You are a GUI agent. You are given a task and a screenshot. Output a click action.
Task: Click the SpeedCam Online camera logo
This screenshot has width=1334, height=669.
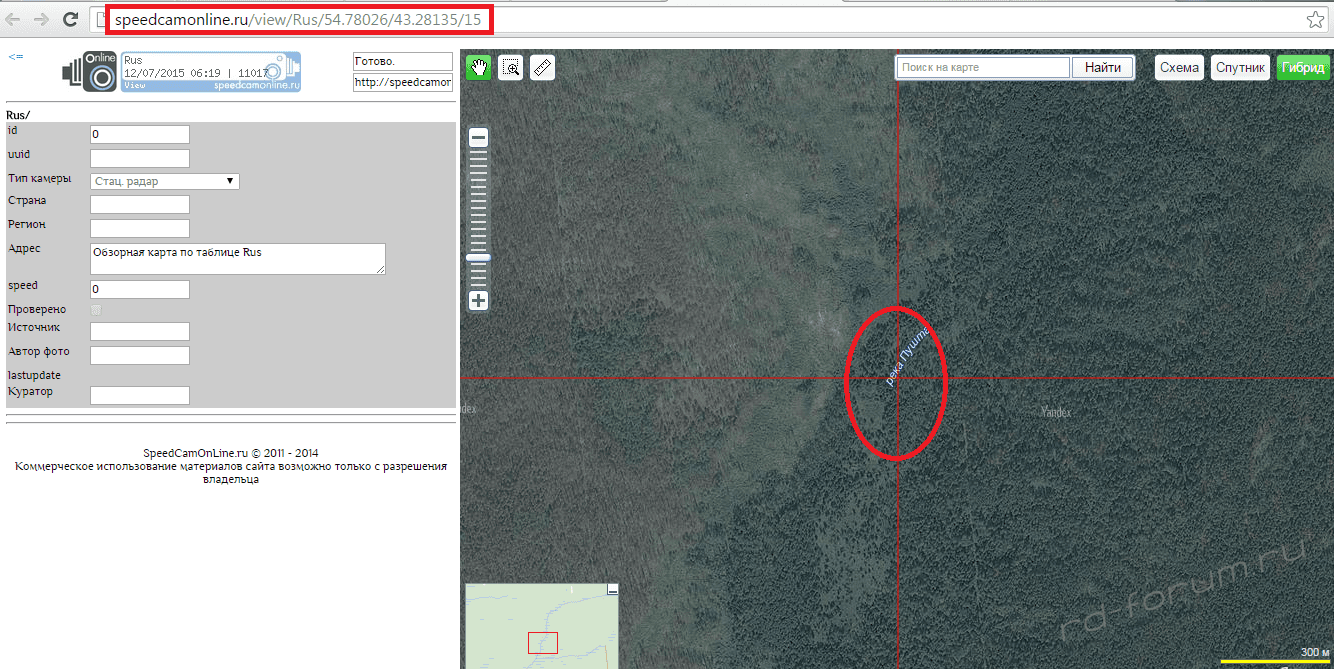coord(90,73)
